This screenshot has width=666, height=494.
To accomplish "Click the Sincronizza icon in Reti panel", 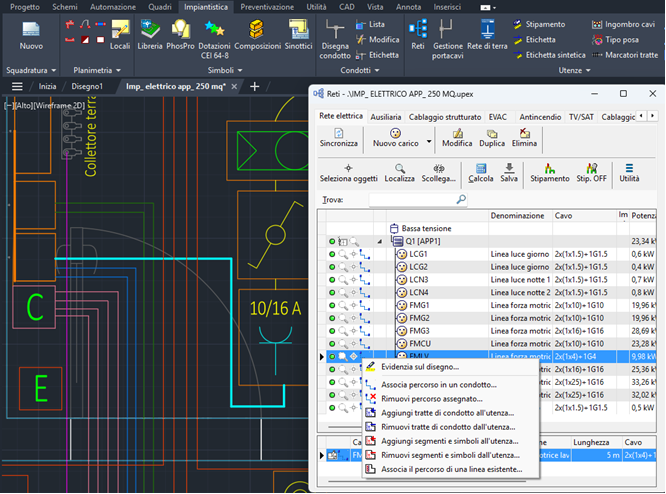I will click(x=338, y=134).
